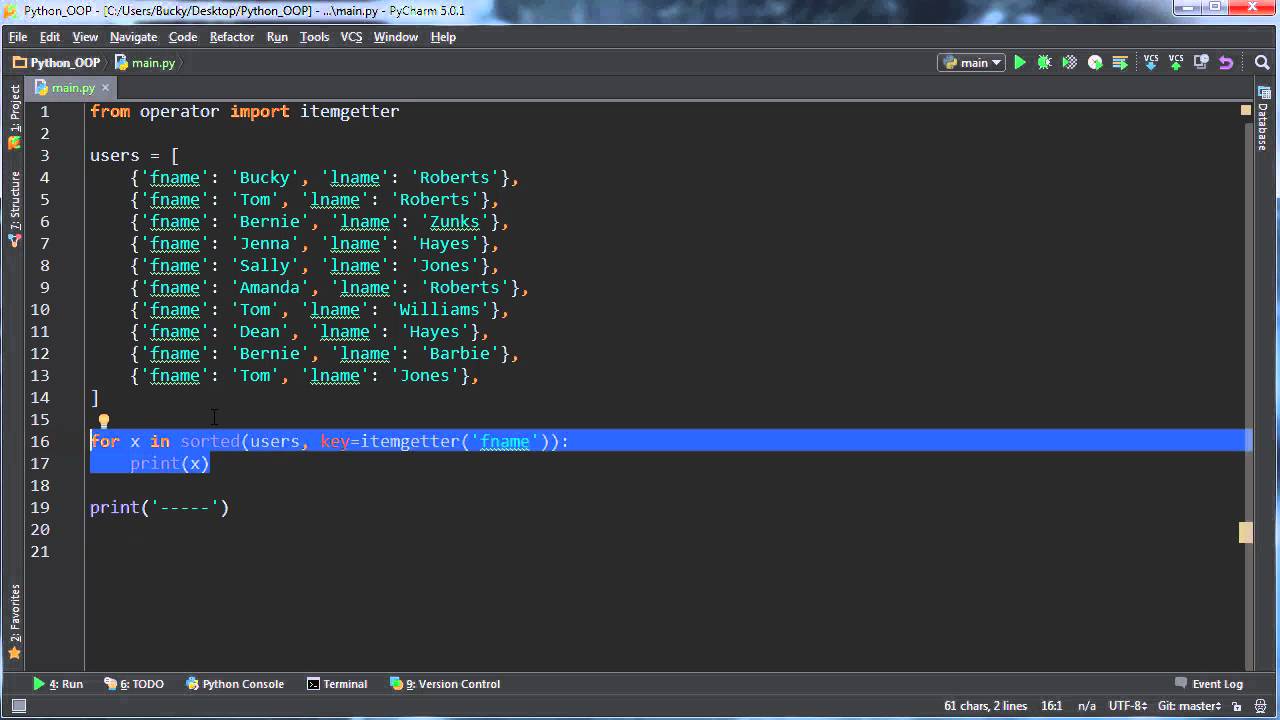The width and height of the screenshot is (1280, 720).
Task: Show VCS history clock icon
Action: 1201,62
